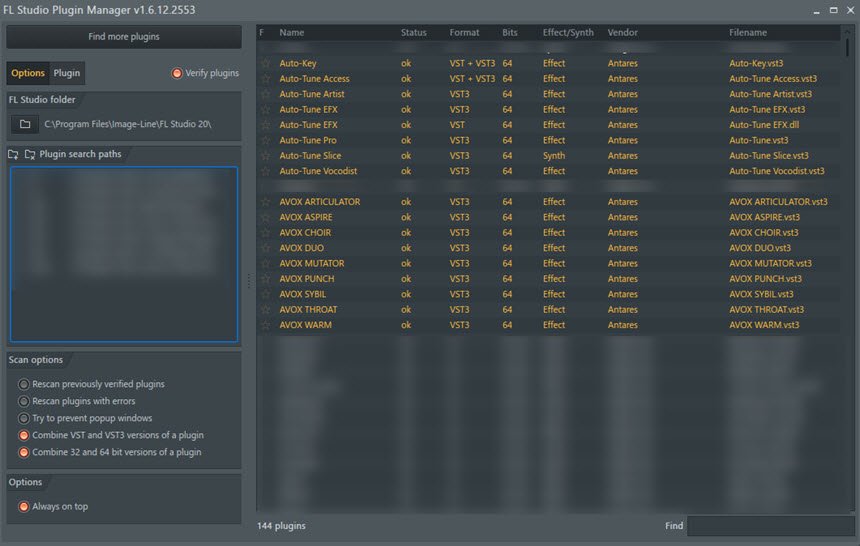Select the AVOX WARM plugin name

[305, 324]
